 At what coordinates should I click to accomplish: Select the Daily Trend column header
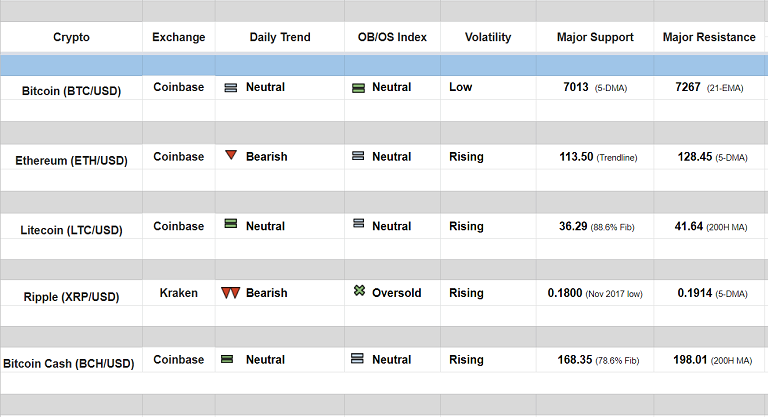tap(280, 38)
